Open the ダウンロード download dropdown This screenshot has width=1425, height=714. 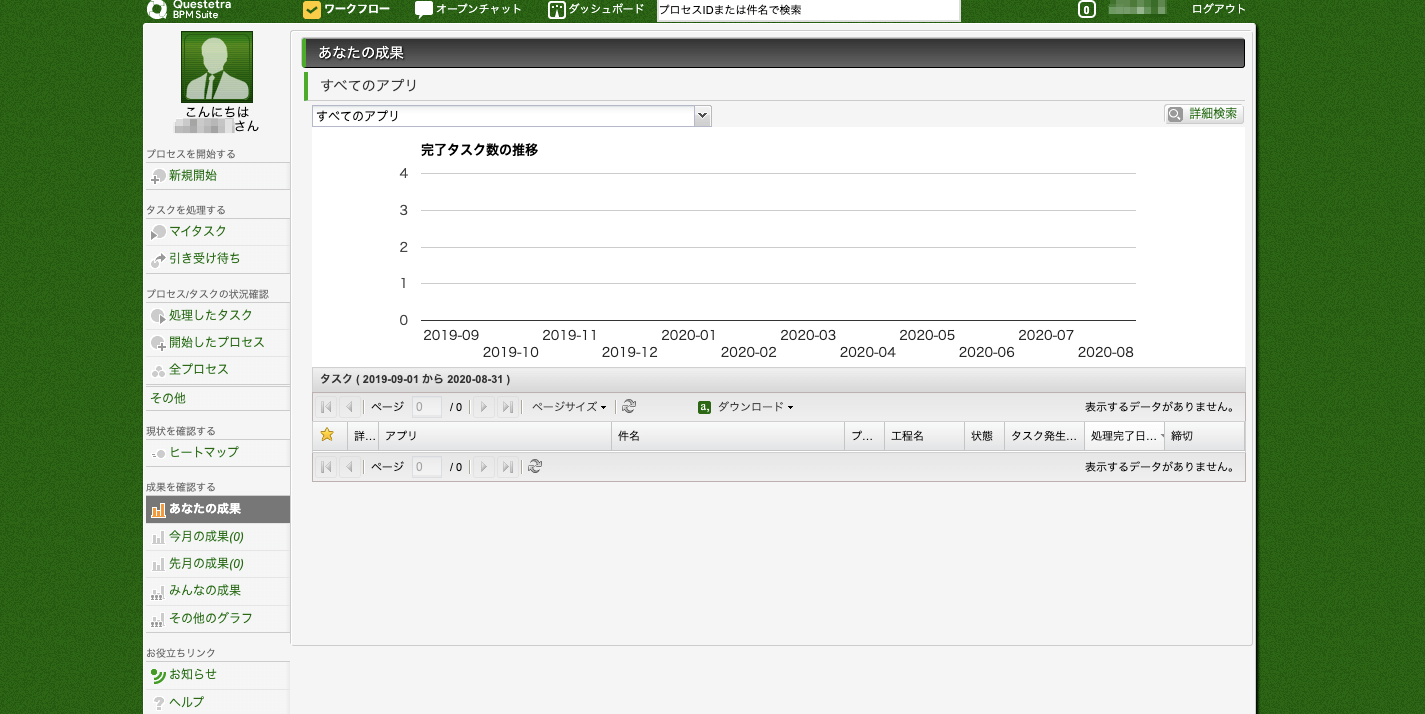(754, 407)
